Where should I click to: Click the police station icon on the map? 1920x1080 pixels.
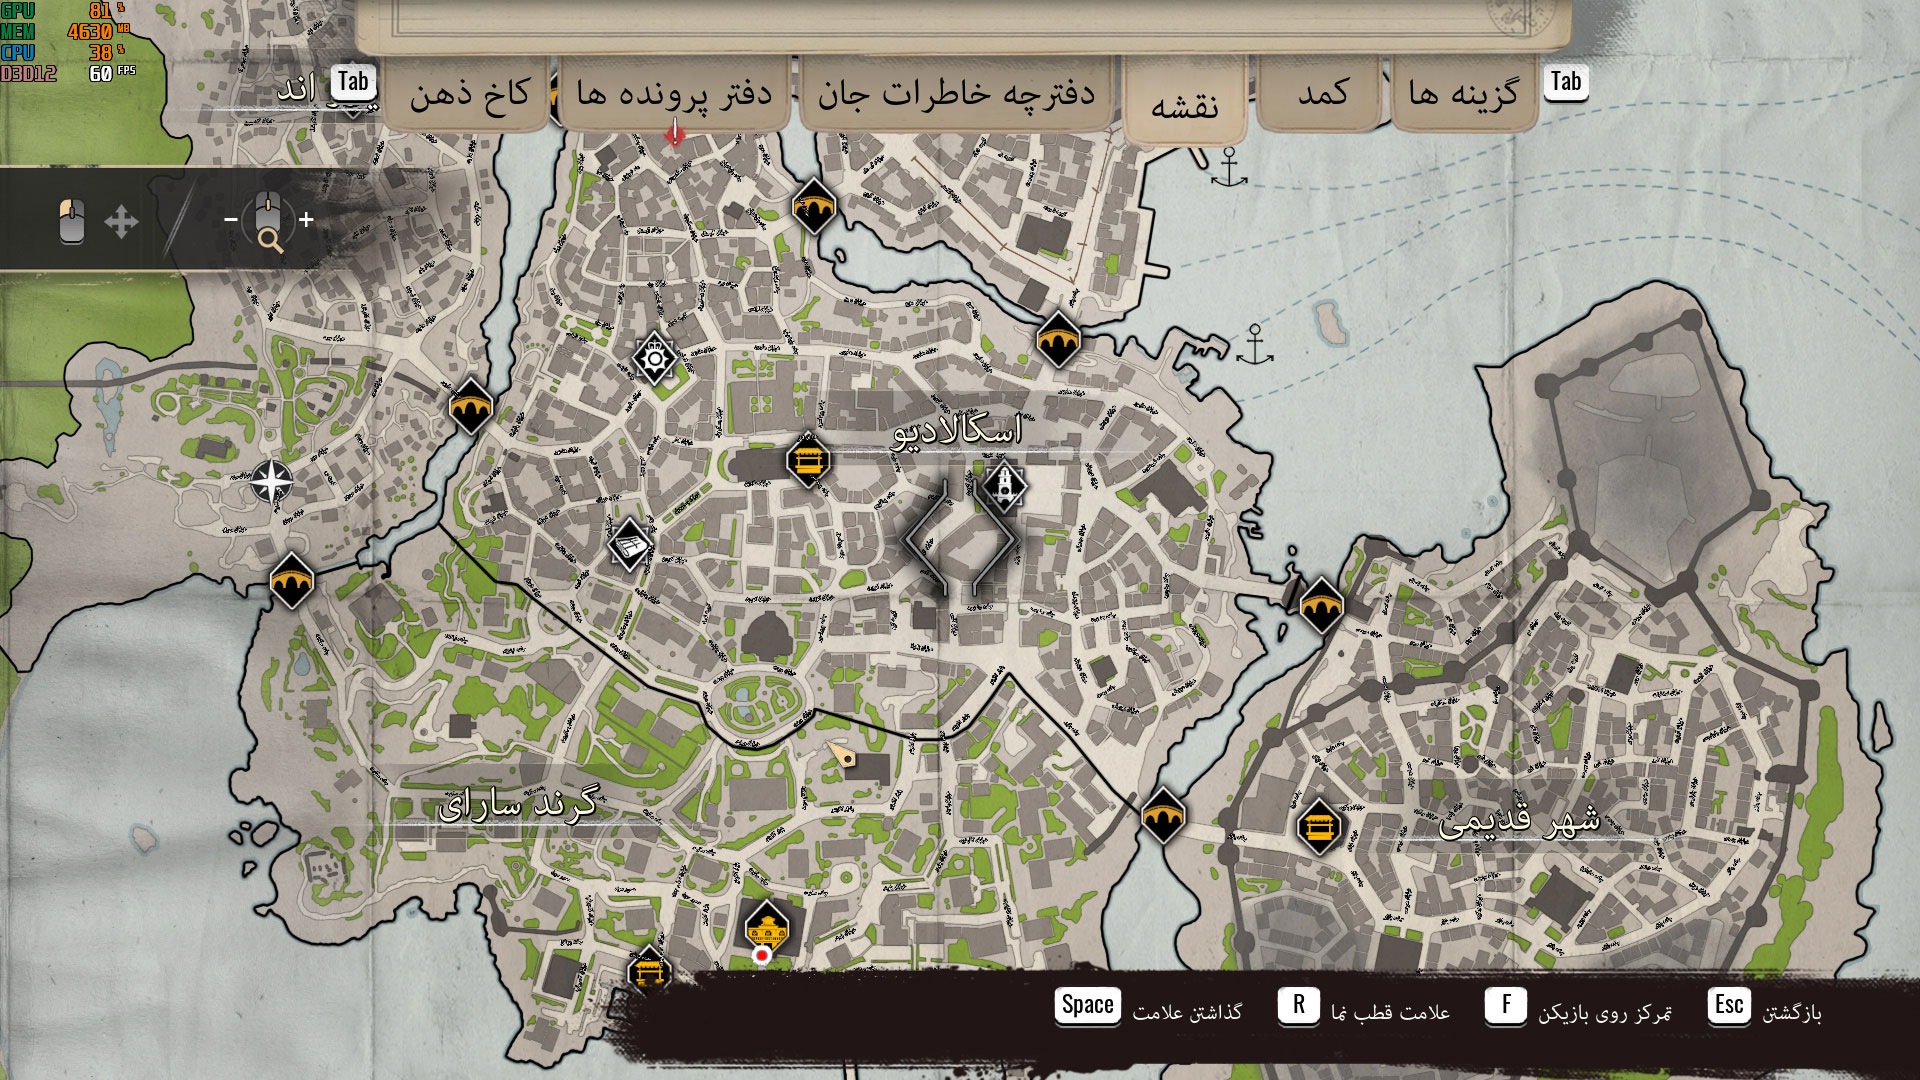point(654,357)
